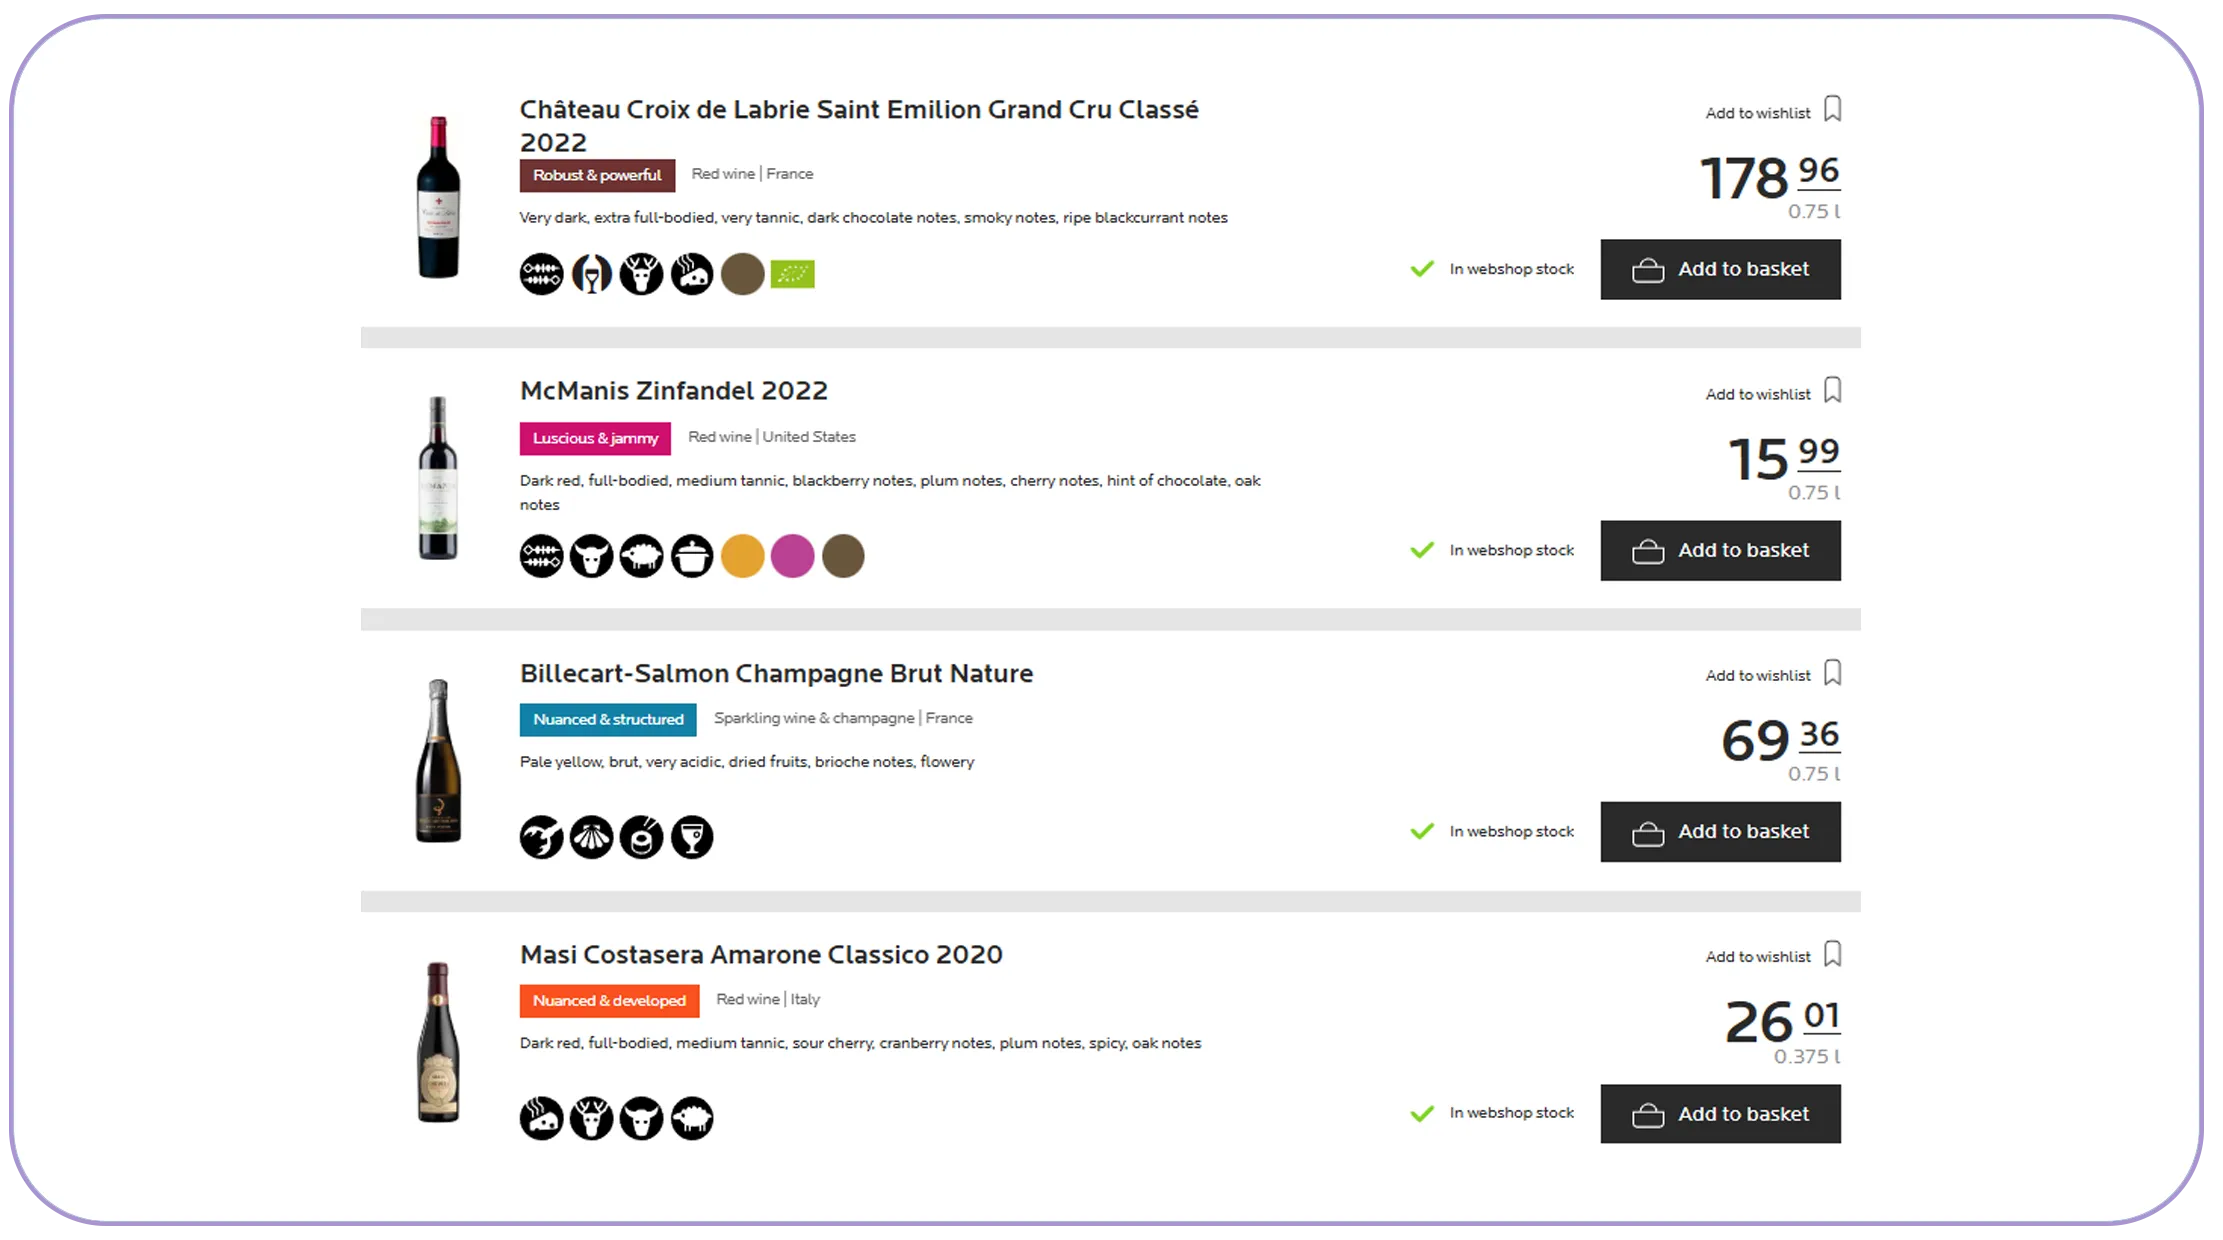Screen dimensions: 2223x1240
Task: Click the Billecart-Salmon bottle thumbnail
Action: click(x=438, y=765)
